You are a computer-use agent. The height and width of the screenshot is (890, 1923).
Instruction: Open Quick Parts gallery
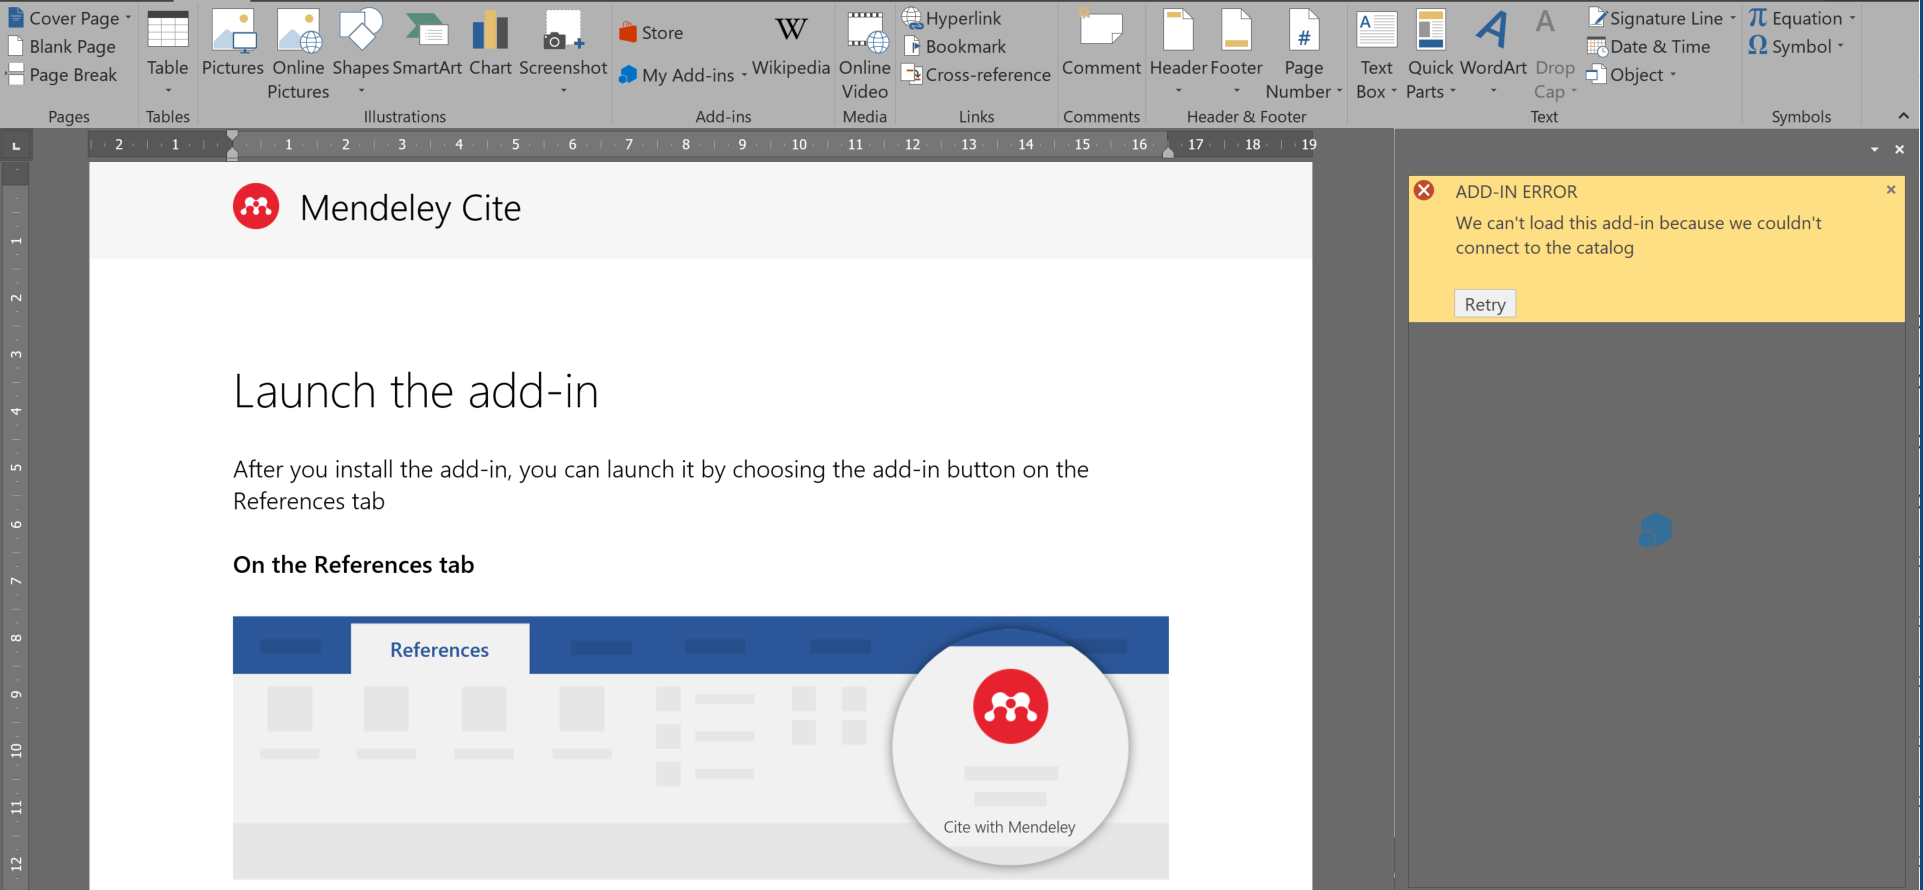coord(1431,54)
